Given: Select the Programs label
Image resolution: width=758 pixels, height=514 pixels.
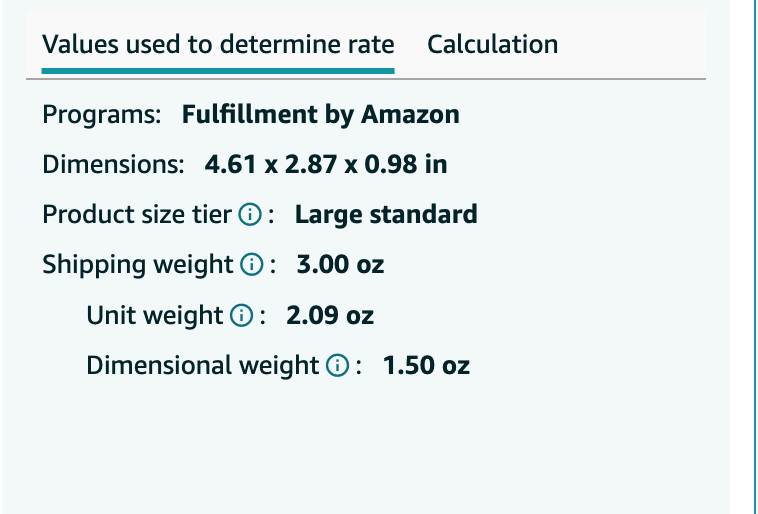Looking at the screenshot, I should (102, 115).
